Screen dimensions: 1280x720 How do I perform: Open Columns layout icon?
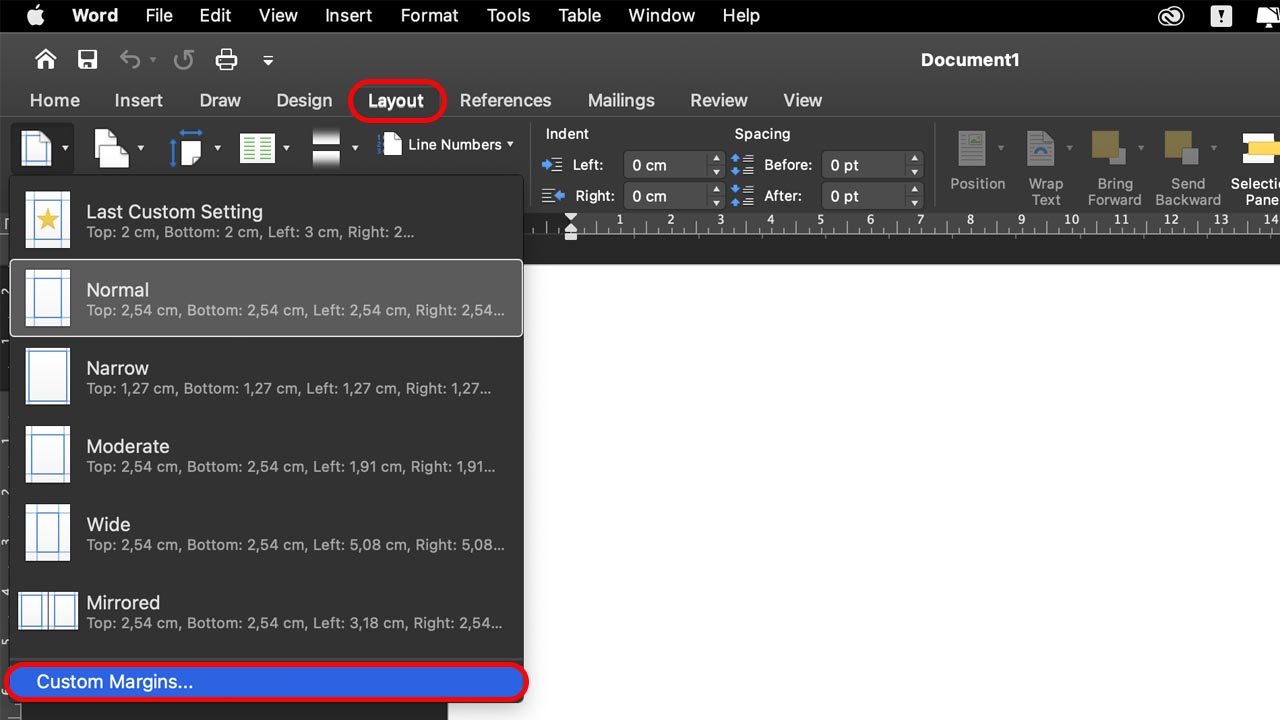click(x=257, y=148)
